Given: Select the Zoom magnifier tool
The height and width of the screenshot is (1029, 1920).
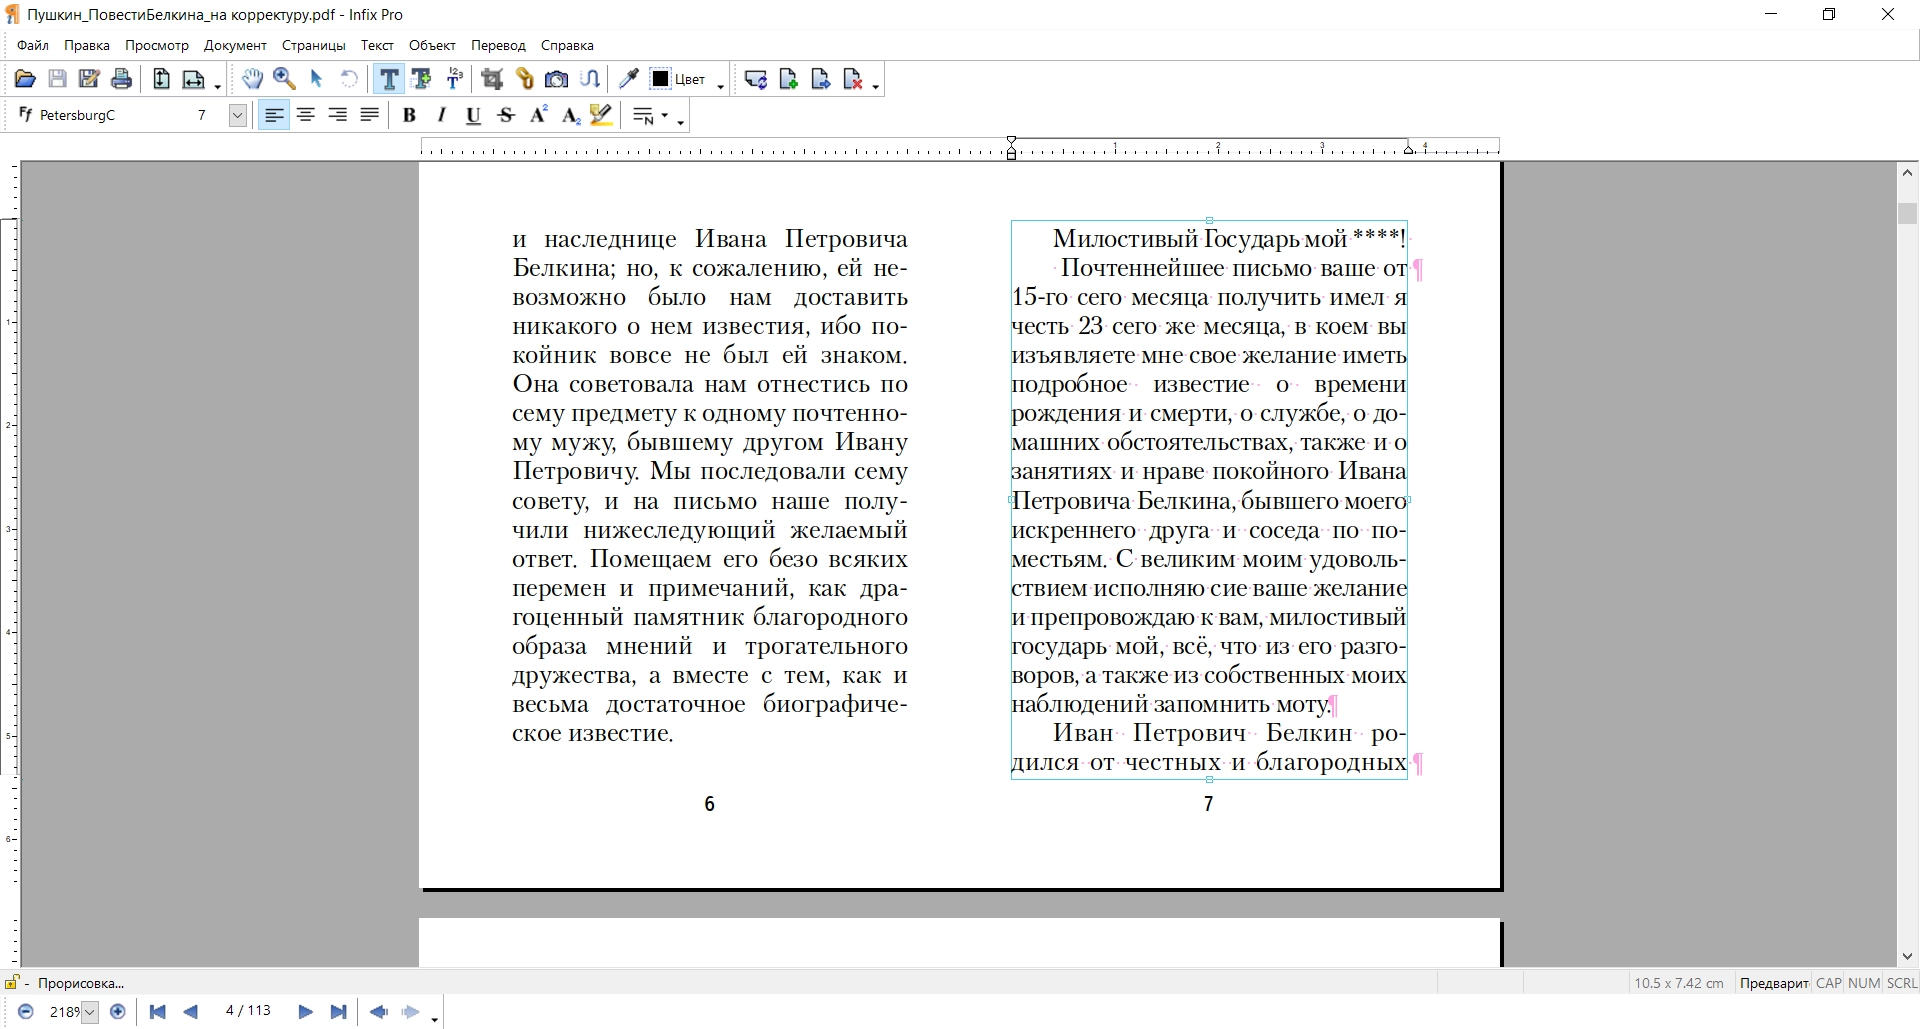Looking at the screenshot, I should coord(284,79).
